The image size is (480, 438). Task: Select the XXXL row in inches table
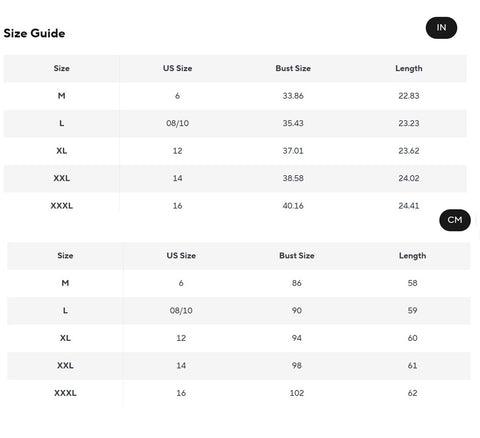click(235, 206)
